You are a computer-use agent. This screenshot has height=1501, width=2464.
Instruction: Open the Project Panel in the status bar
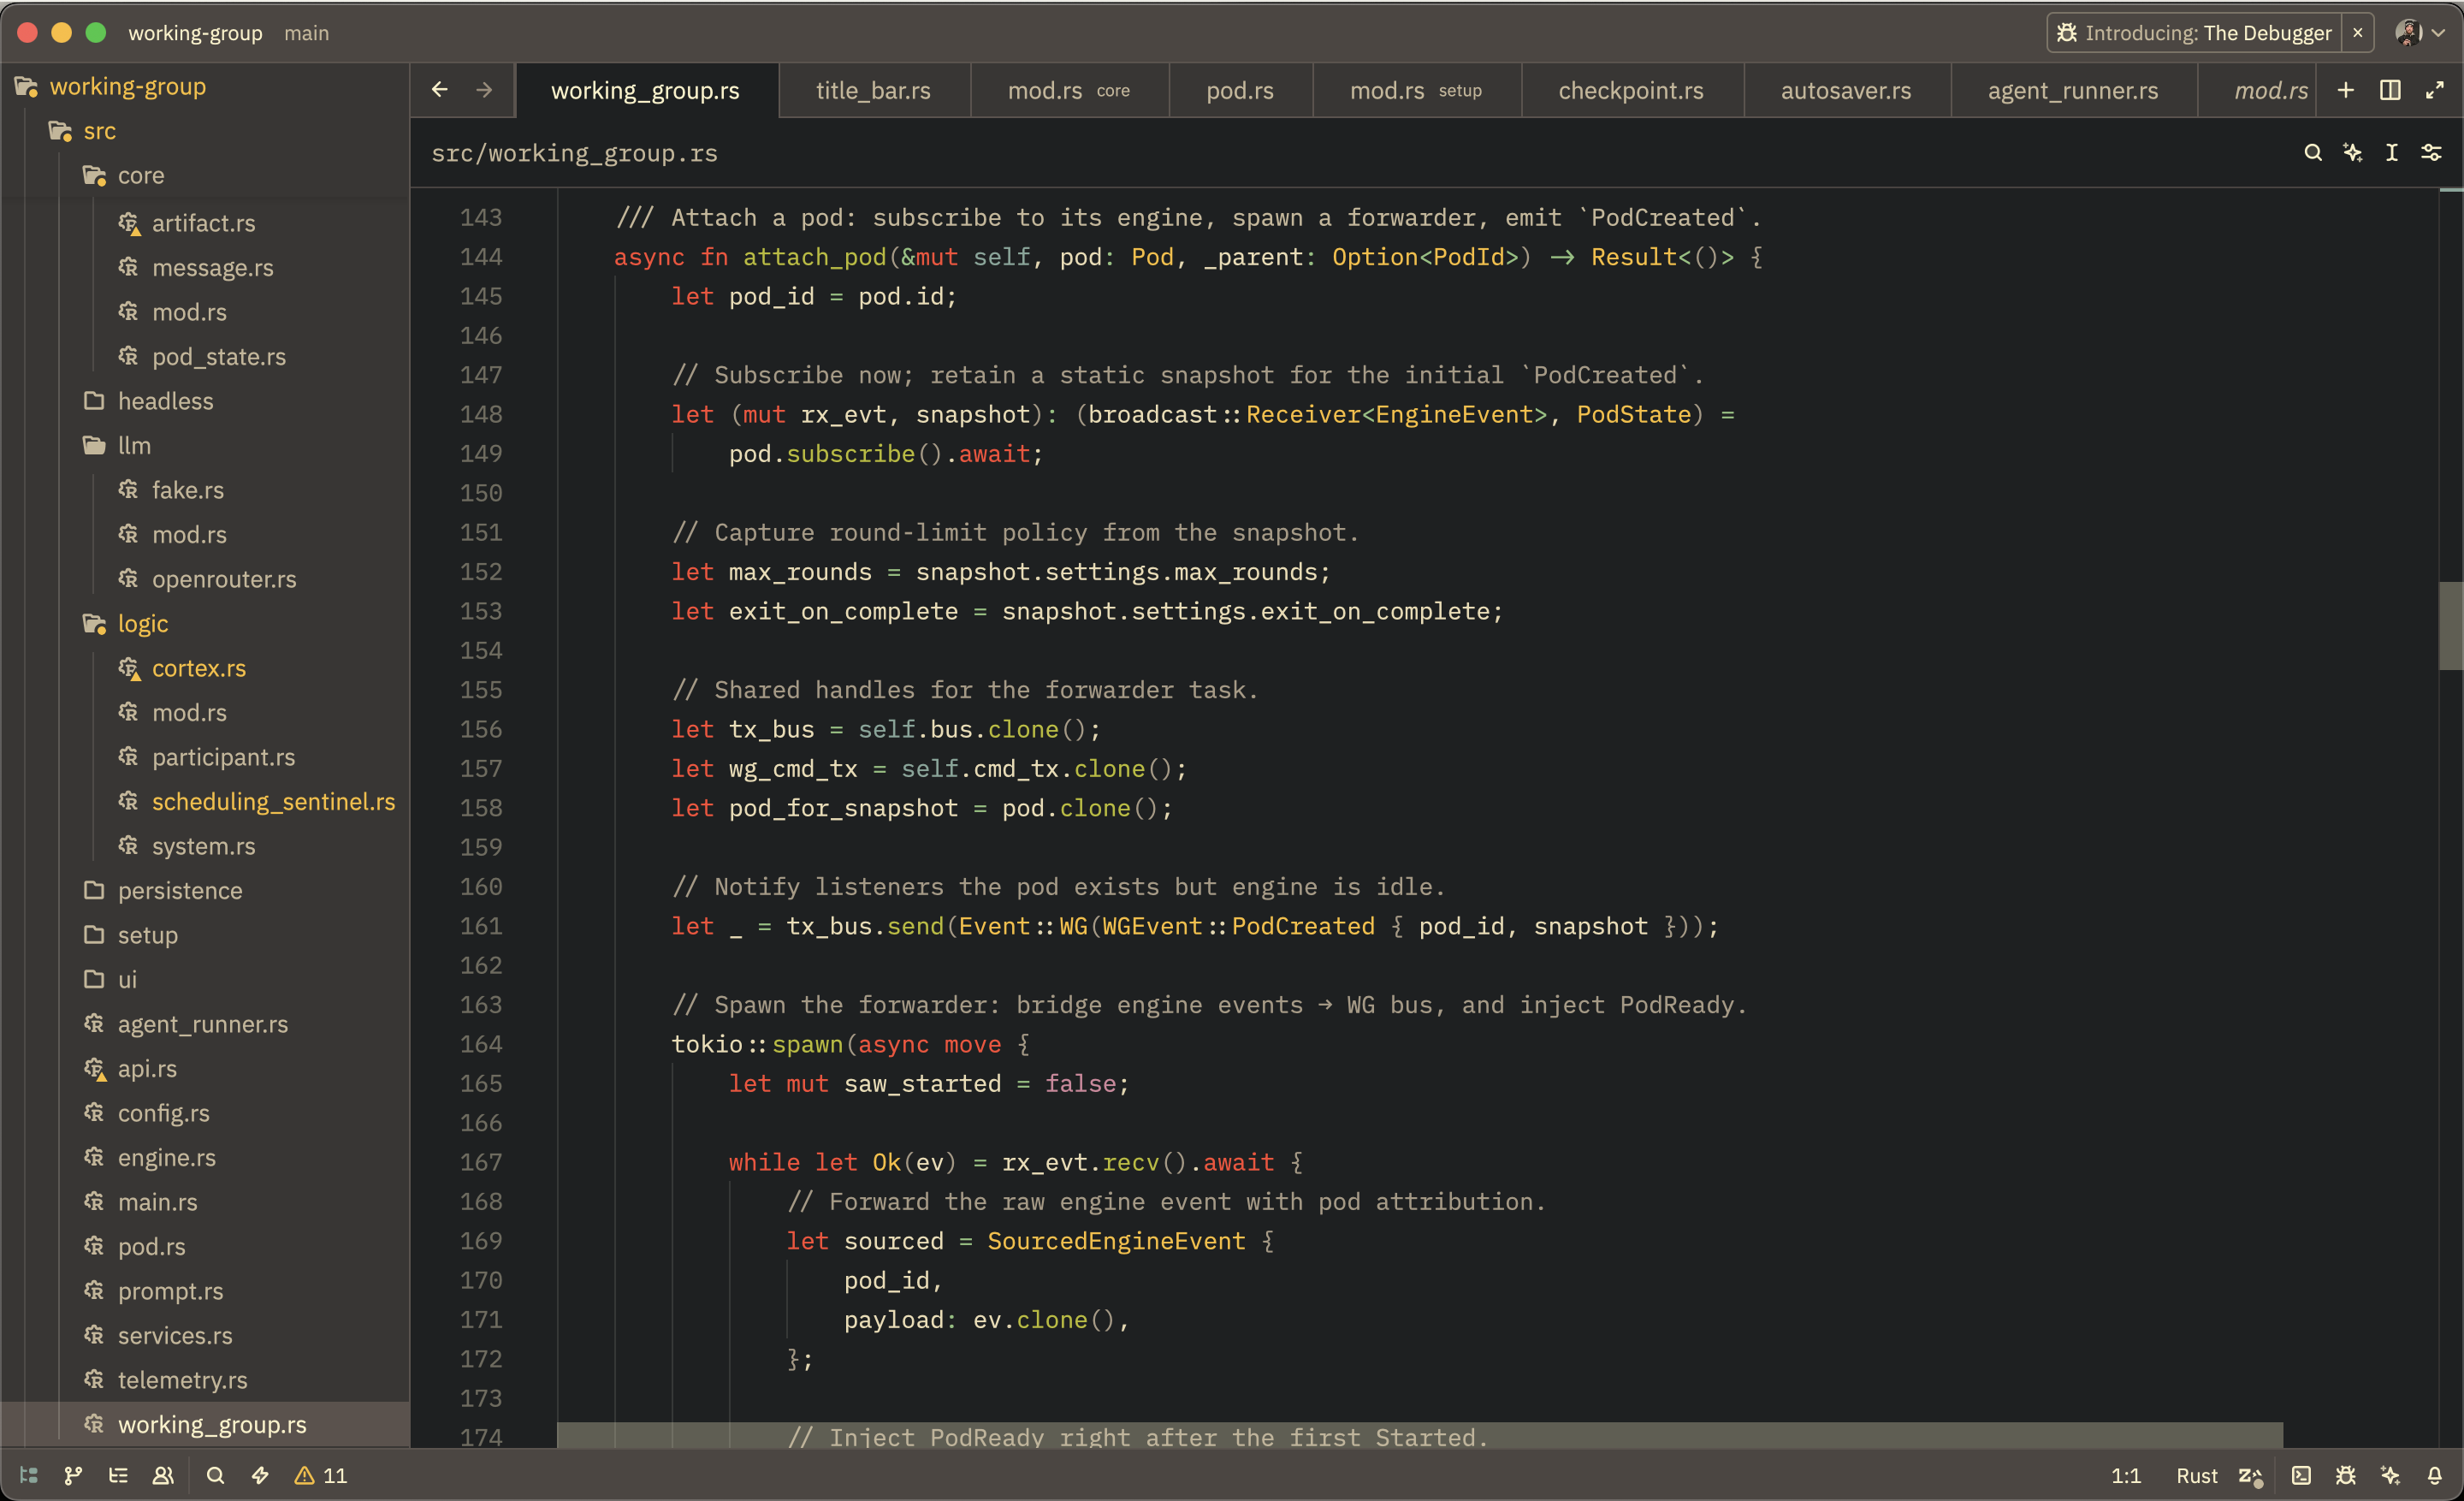(28, 1475)
